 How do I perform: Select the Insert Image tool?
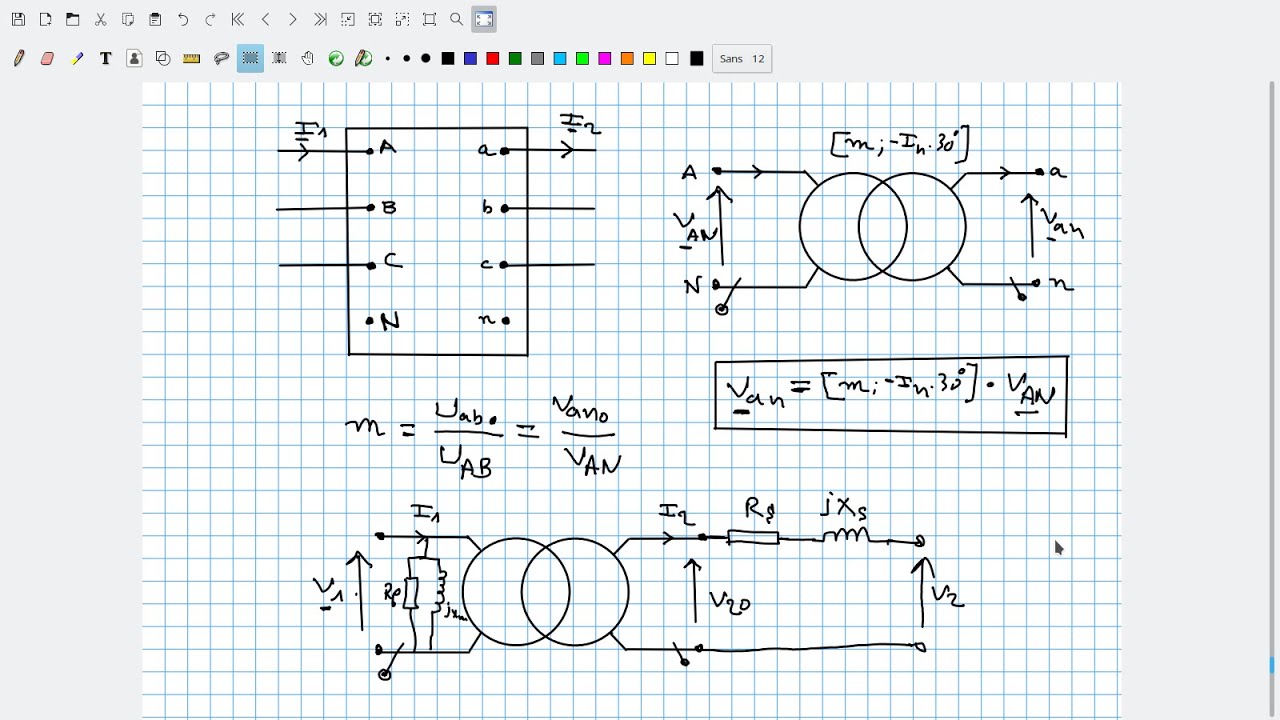(134, 59)
